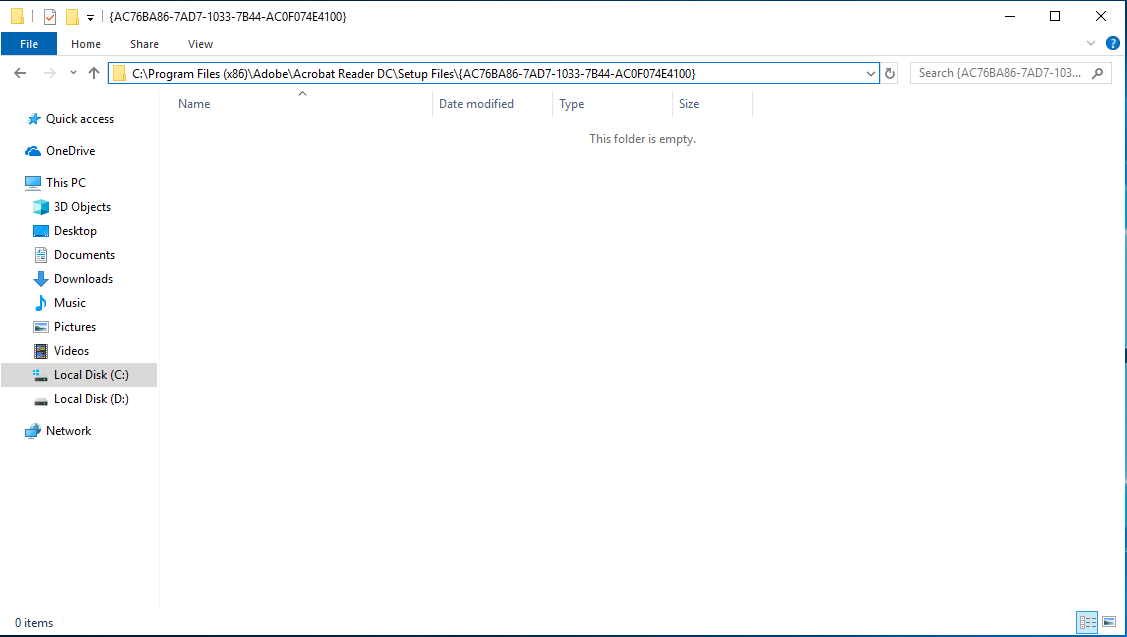Screen dimensions: 1127x637
Task: Open the Help question mark icon
Action: pos(1113,43)
